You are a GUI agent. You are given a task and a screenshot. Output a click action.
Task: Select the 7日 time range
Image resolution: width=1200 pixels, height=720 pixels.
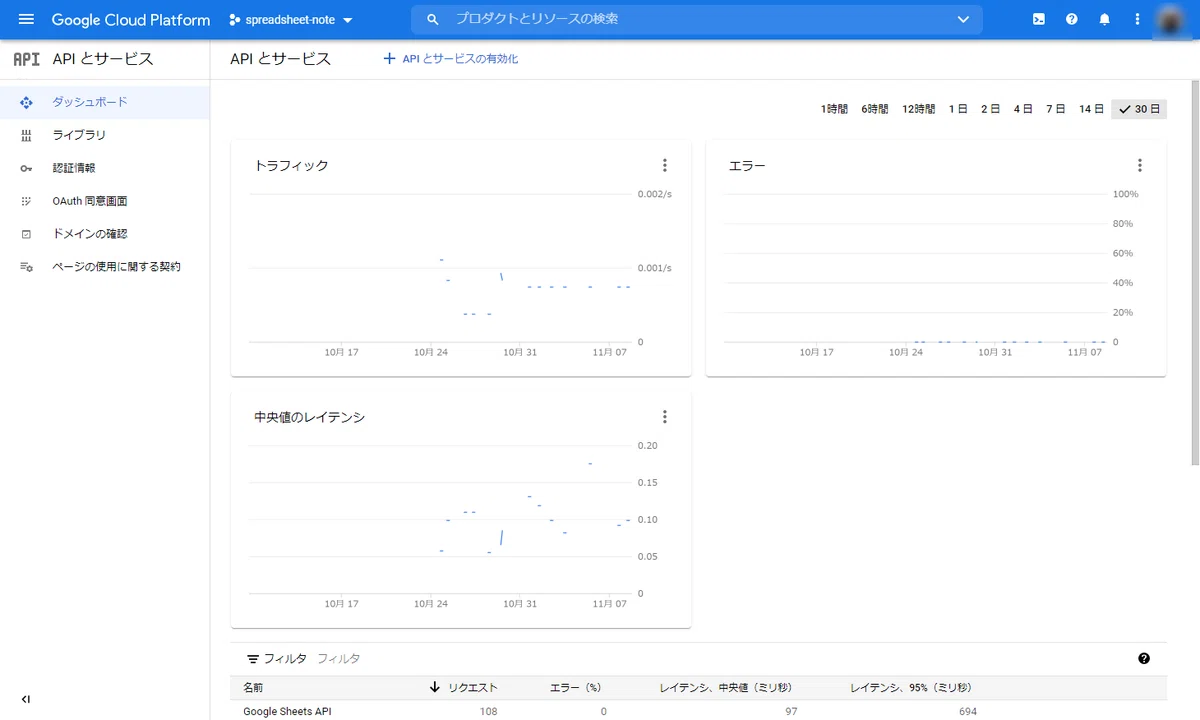[1055, 109]
